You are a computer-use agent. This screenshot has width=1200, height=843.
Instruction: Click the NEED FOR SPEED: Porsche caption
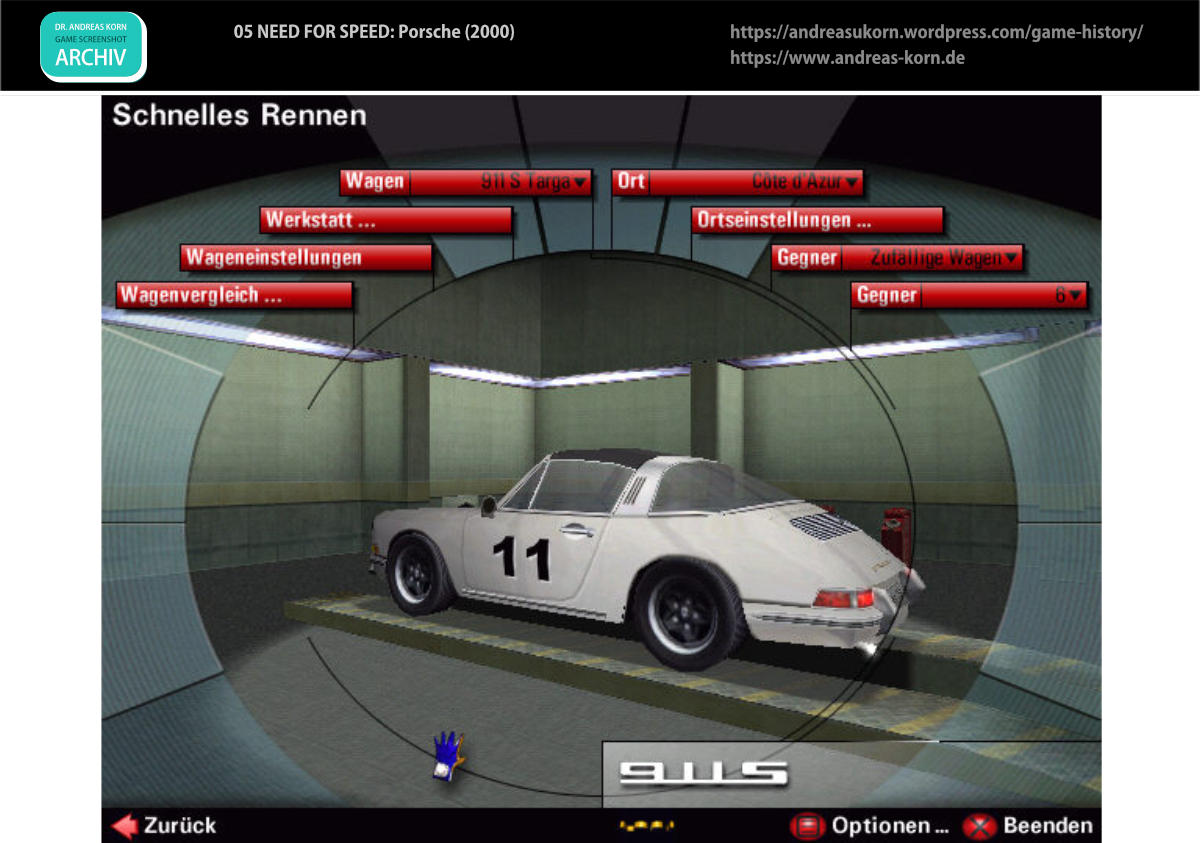pyautogui.click(x=374, y=32)
